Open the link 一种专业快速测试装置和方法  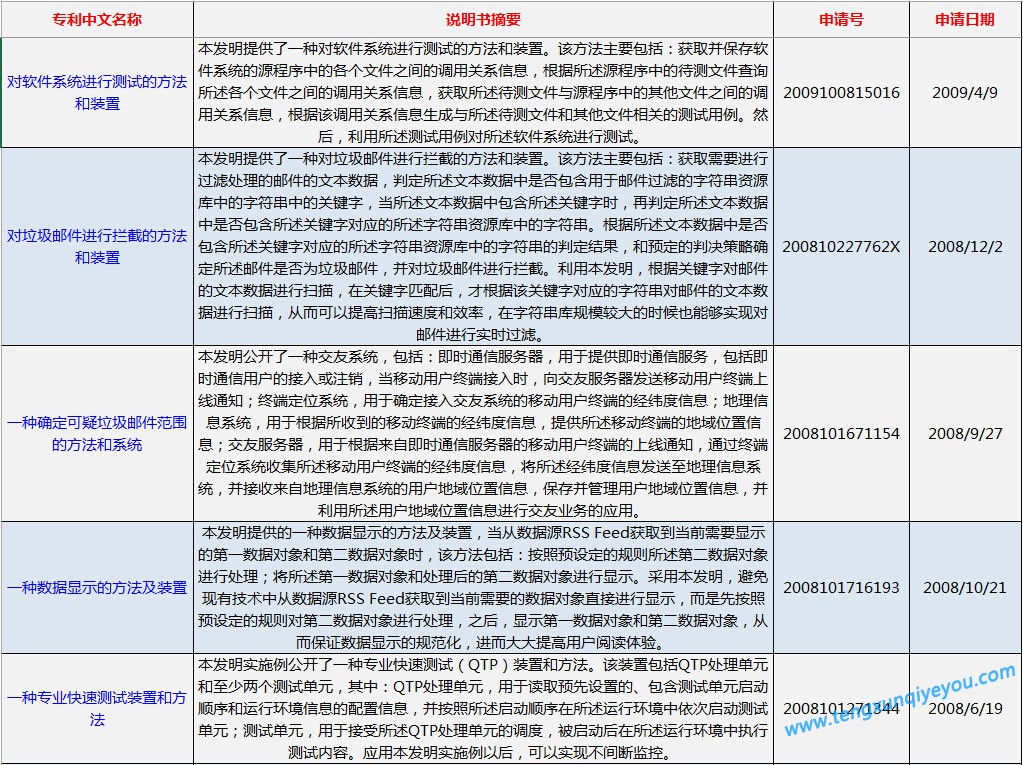pos(97,709)
